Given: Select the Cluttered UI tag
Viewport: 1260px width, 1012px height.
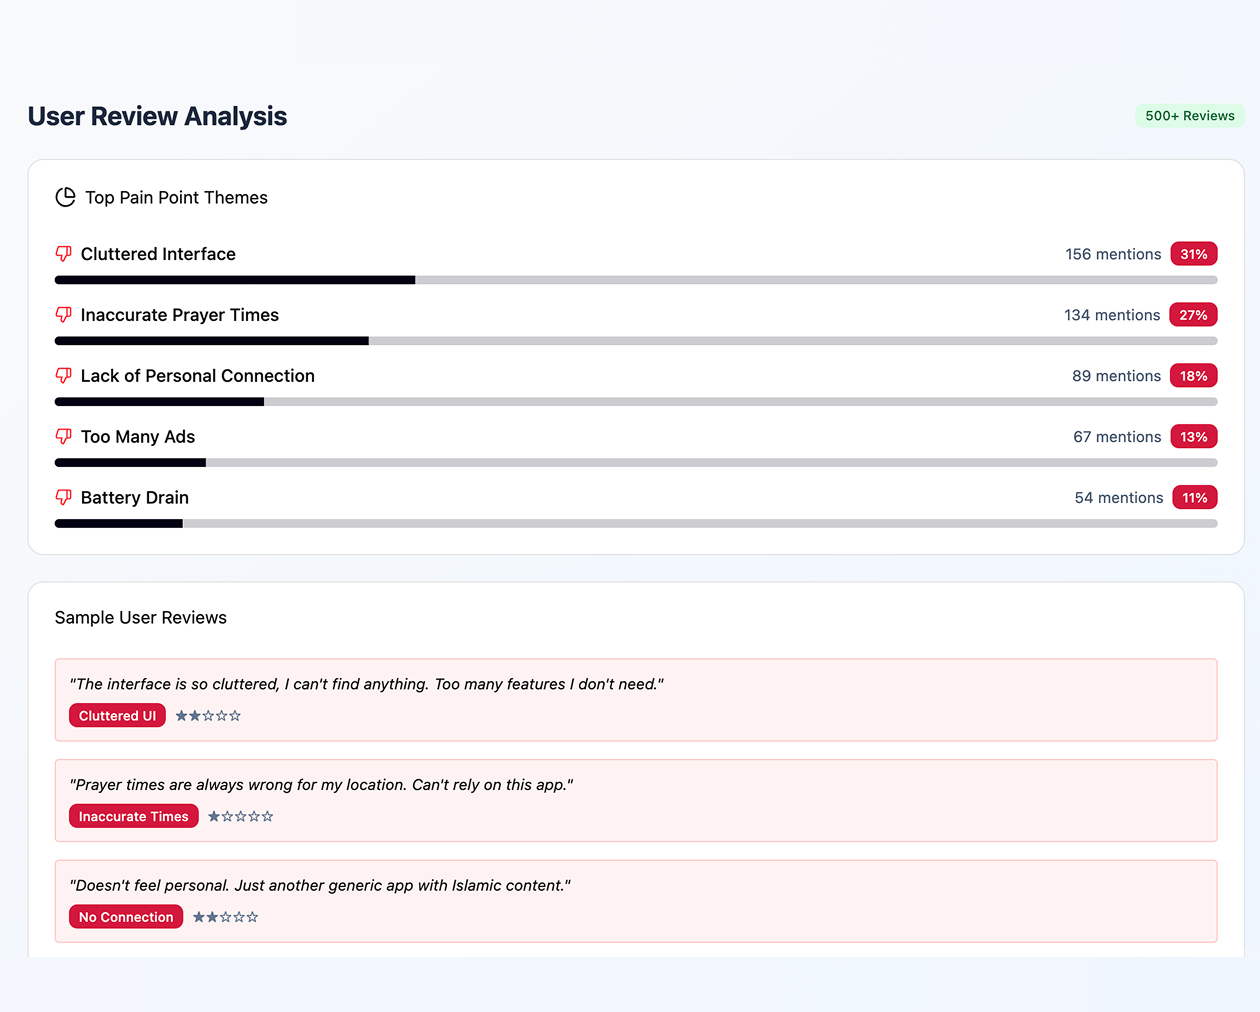Looking at the screenshot, I should pos(117,716).
